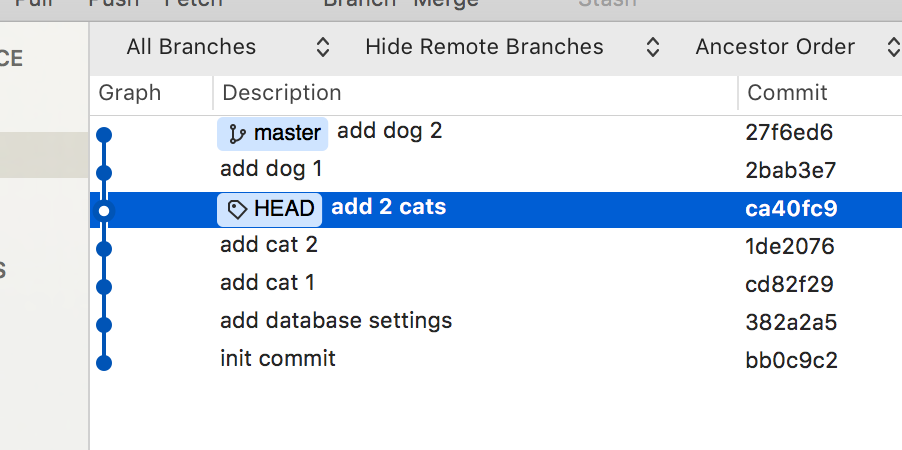Click graph node for add dog 2

pyautogui.click(x=104, y=134)
